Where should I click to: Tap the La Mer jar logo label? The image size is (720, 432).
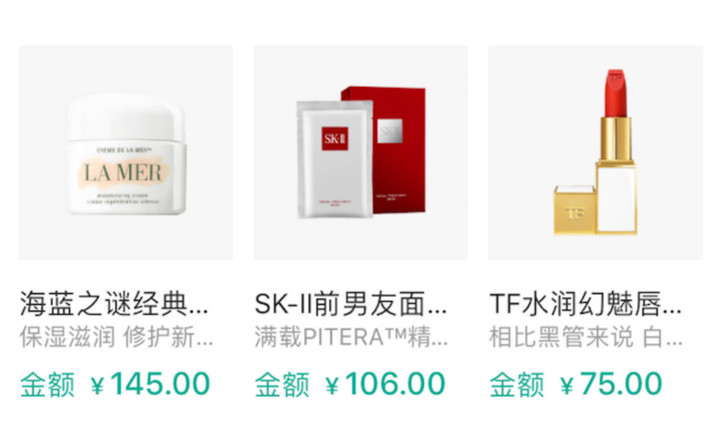click(x=124, y=173)
